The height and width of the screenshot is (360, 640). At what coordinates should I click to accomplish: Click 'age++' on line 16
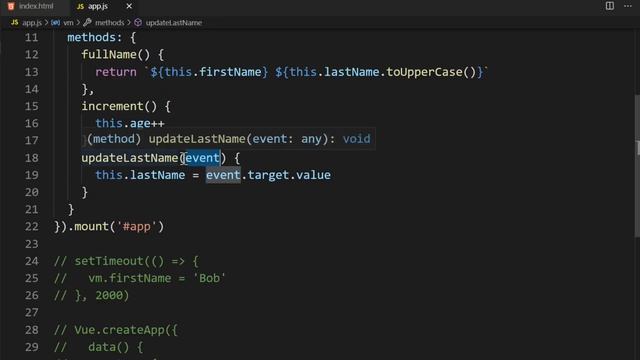pyautogui.click(x=147, y=124)
